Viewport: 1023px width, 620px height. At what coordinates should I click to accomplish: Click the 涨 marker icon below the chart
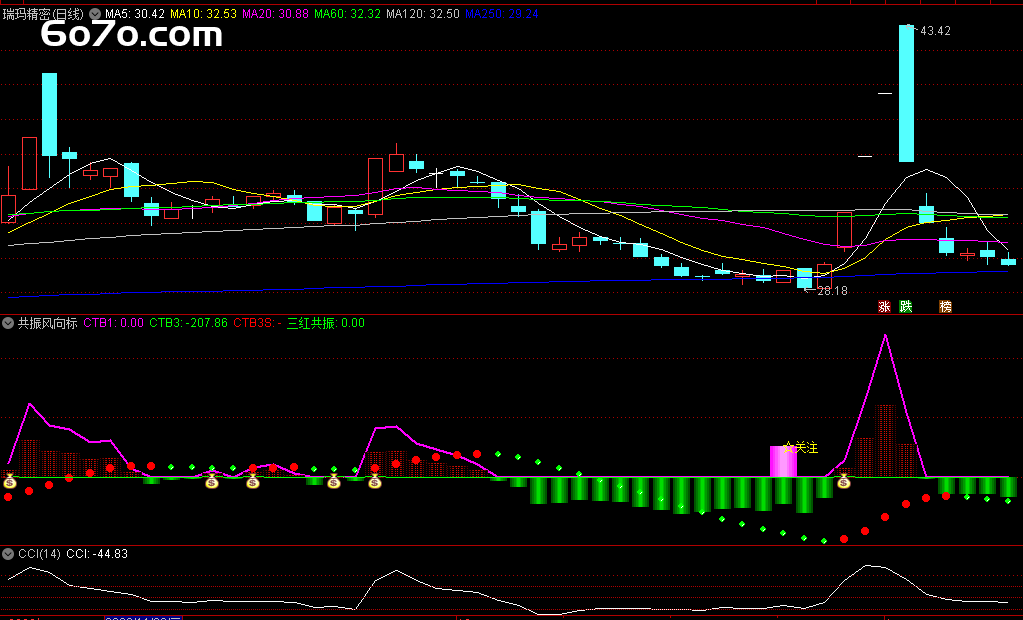pos(884,307)
